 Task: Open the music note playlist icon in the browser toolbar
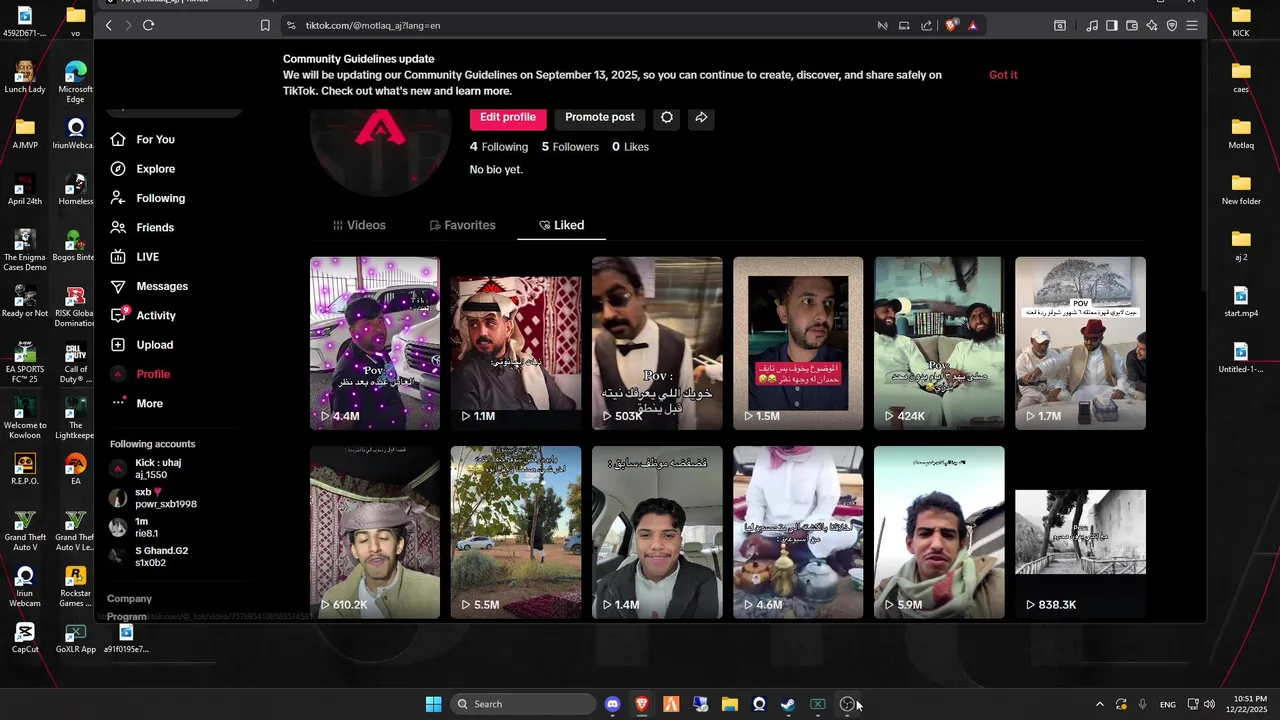[x=1092, y=25]
